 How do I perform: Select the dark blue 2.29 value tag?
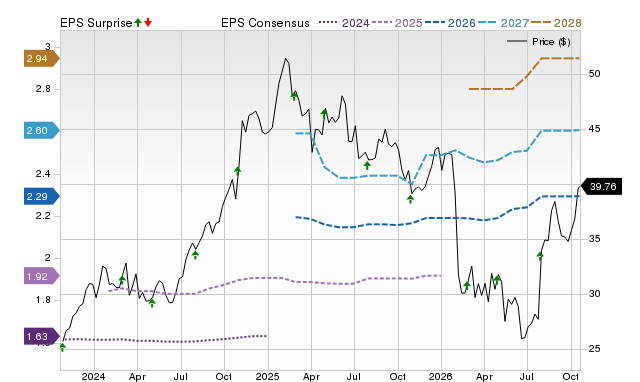41,196
